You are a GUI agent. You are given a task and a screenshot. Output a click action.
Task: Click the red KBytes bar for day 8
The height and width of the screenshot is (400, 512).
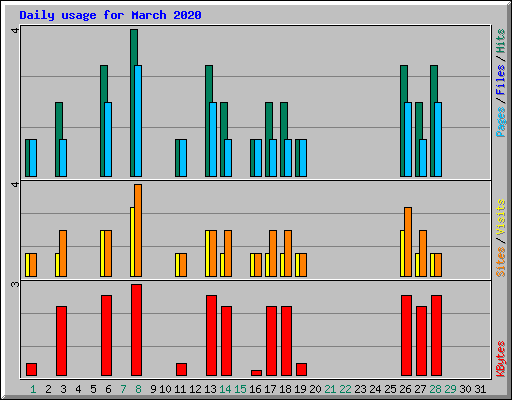click(x=136, y=330)
